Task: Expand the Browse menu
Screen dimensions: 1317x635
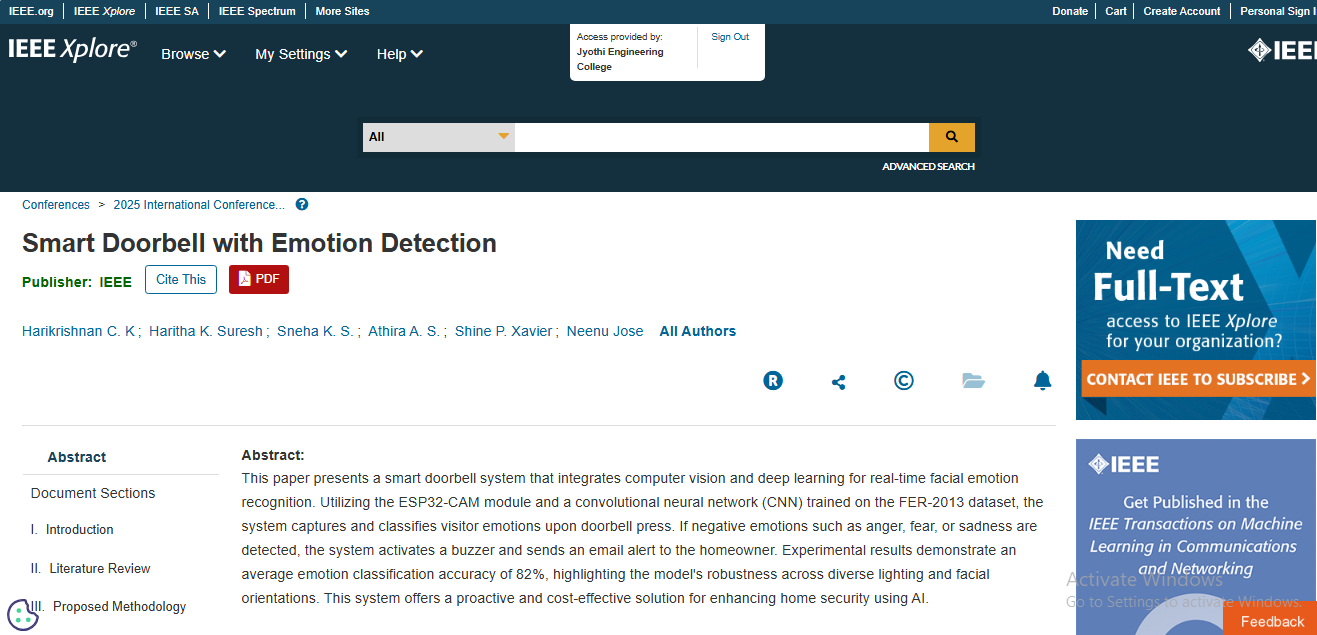Action: tap(193, 54)
